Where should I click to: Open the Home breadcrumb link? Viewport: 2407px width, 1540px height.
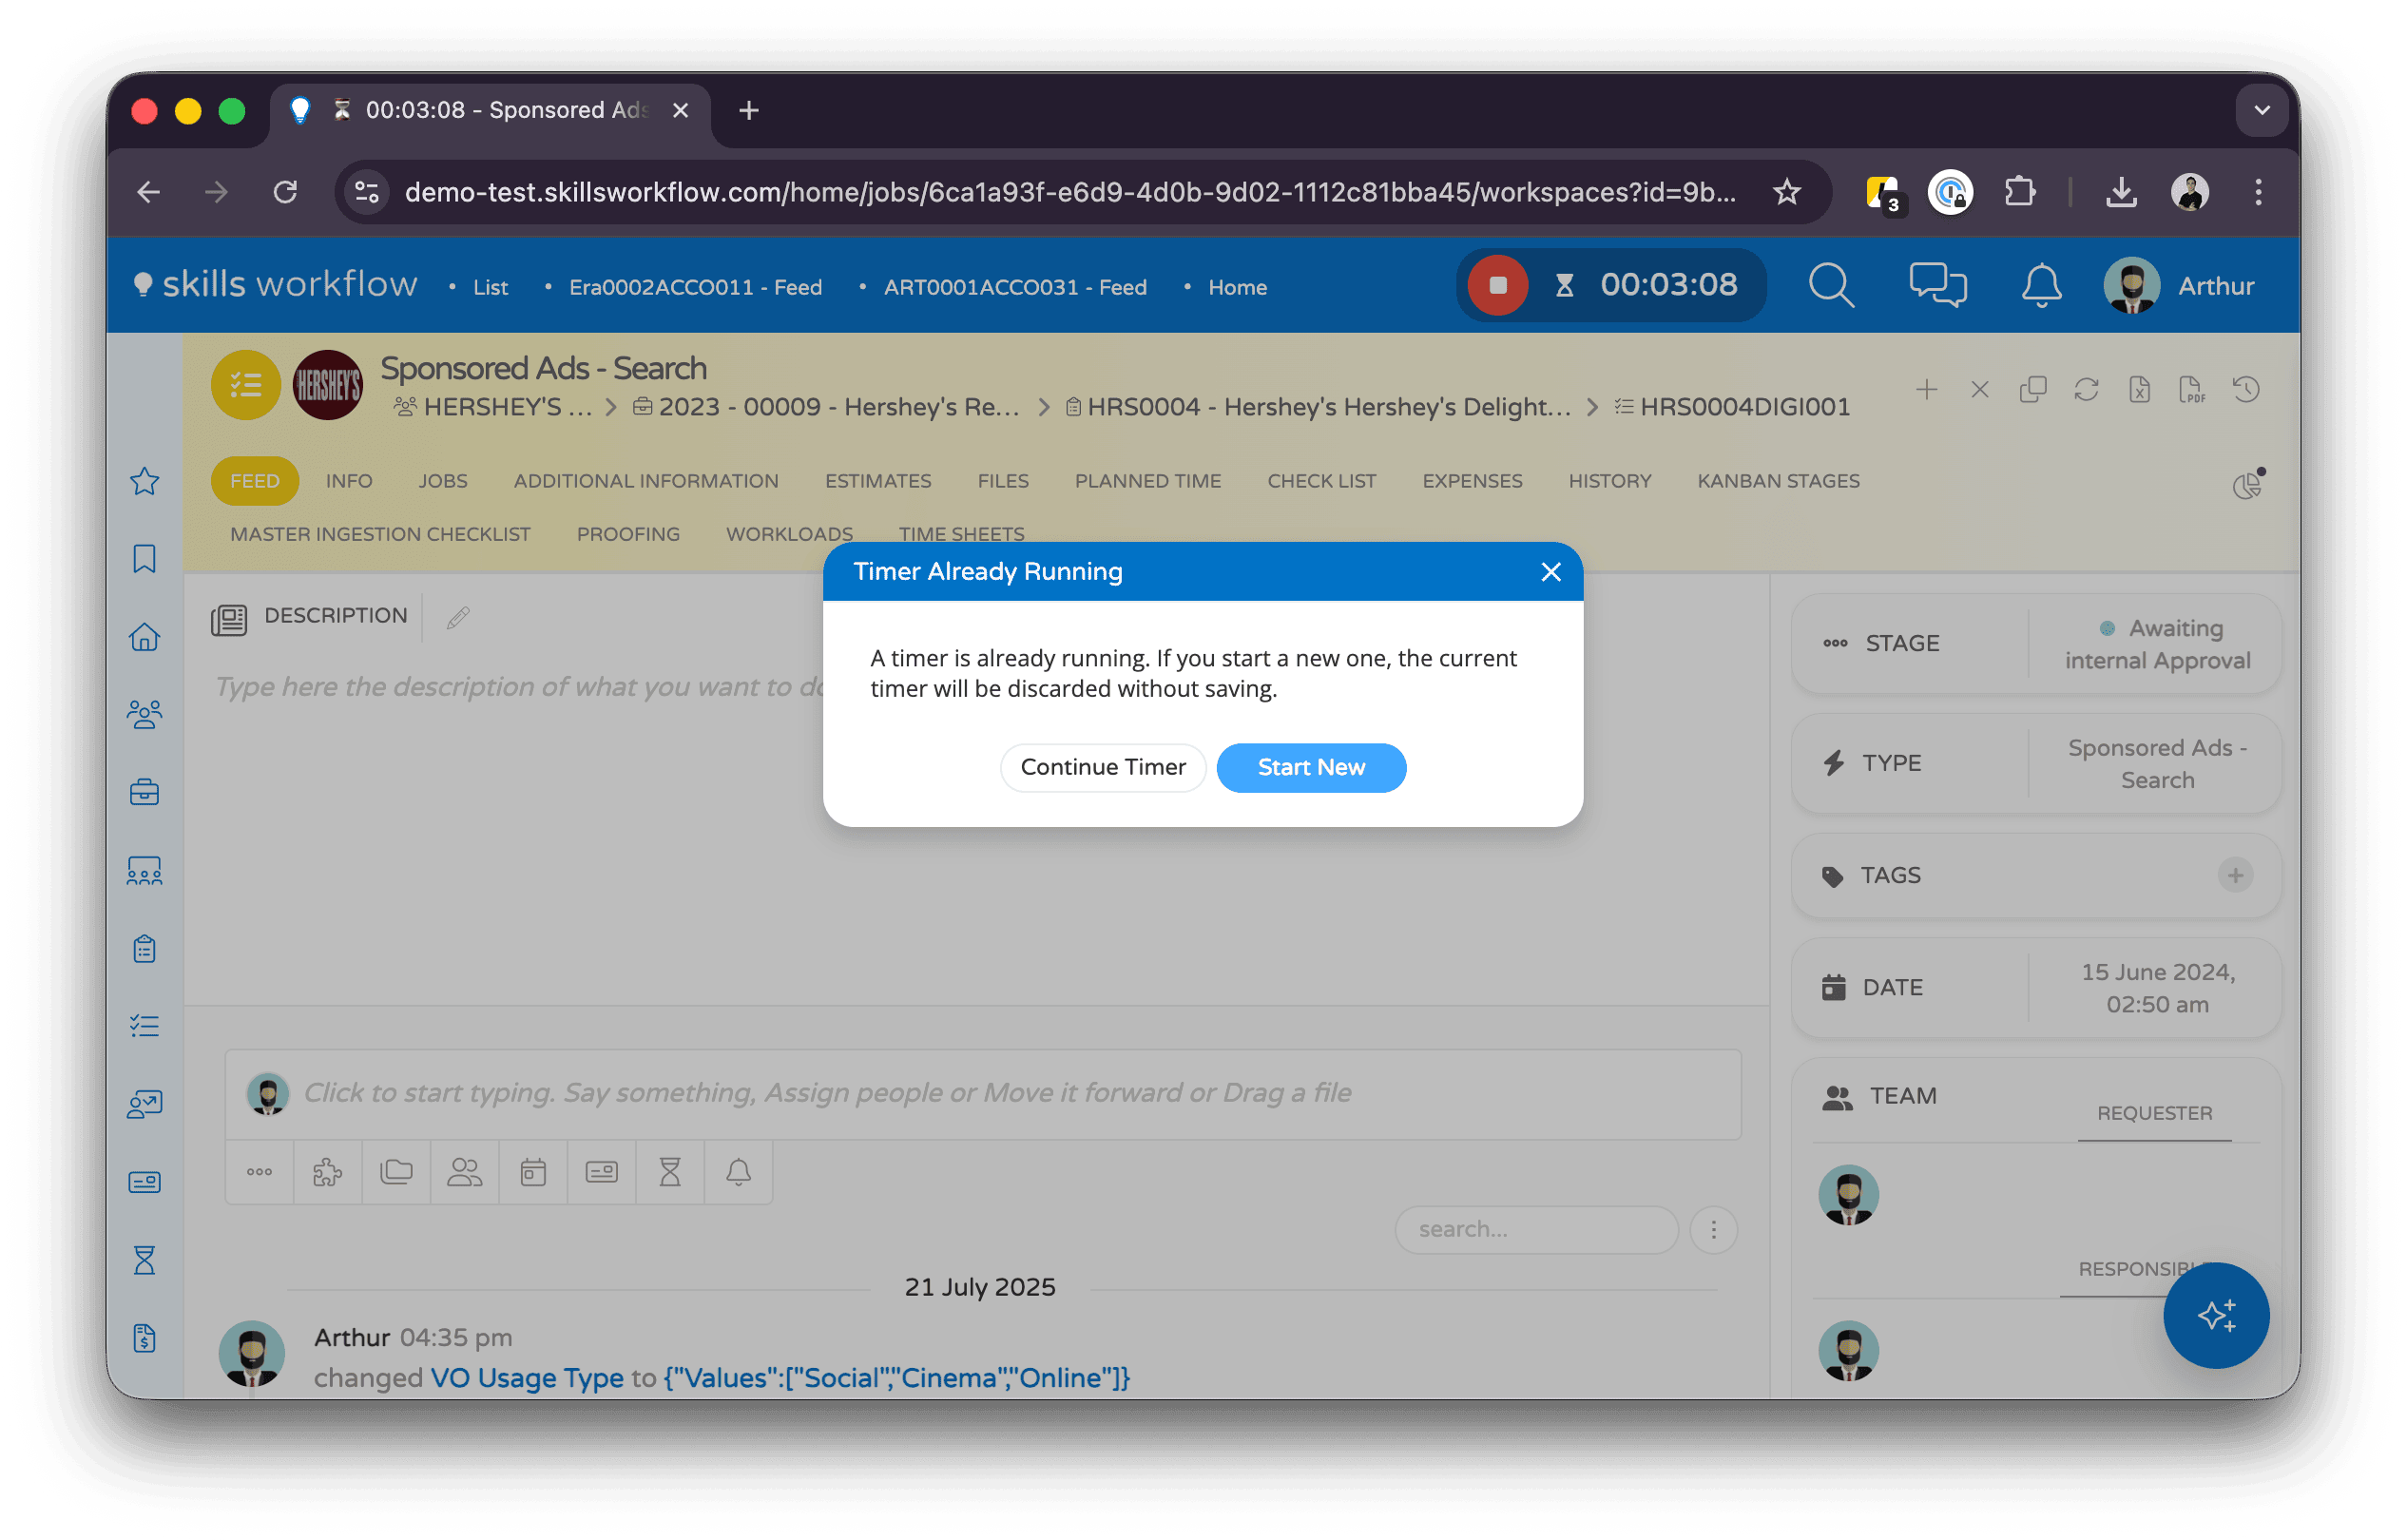[x=1237, y=288]
